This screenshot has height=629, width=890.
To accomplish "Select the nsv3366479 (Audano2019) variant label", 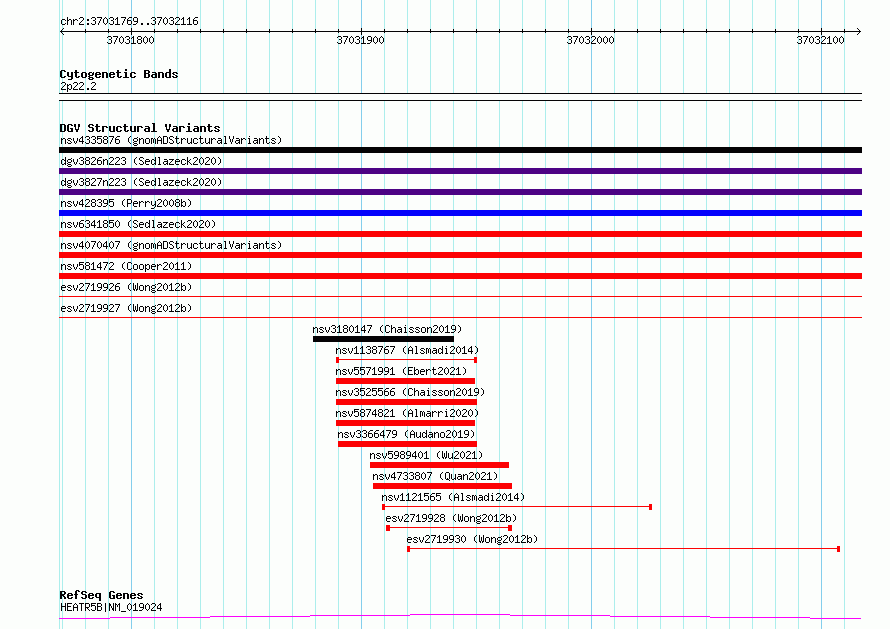I will tap(406, 434).
